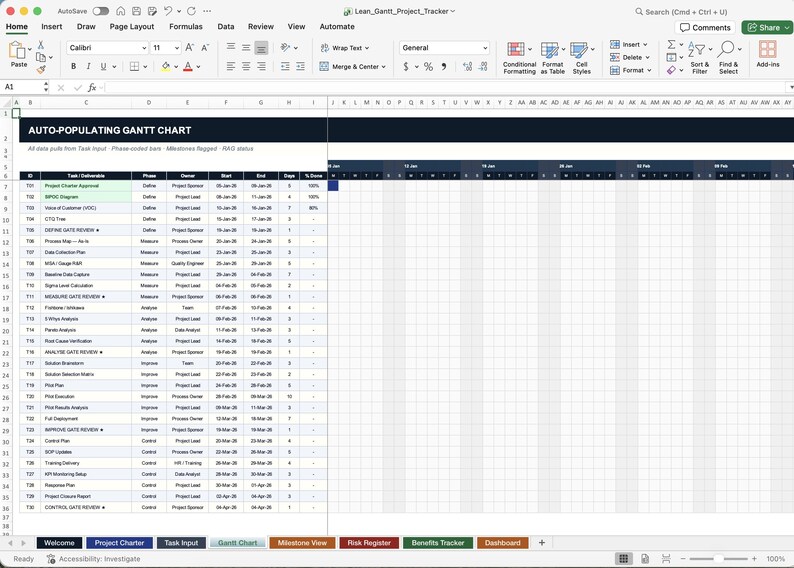794x568 pixels.
Task: Click the Format Painter brush icon
Action: pyautogui.click(x=41, y=69)
